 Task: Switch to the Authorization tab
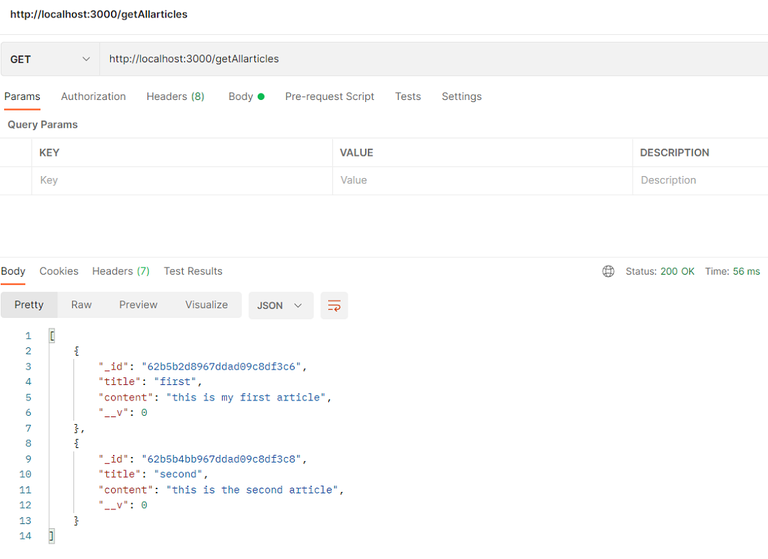[x=93, y=97]
